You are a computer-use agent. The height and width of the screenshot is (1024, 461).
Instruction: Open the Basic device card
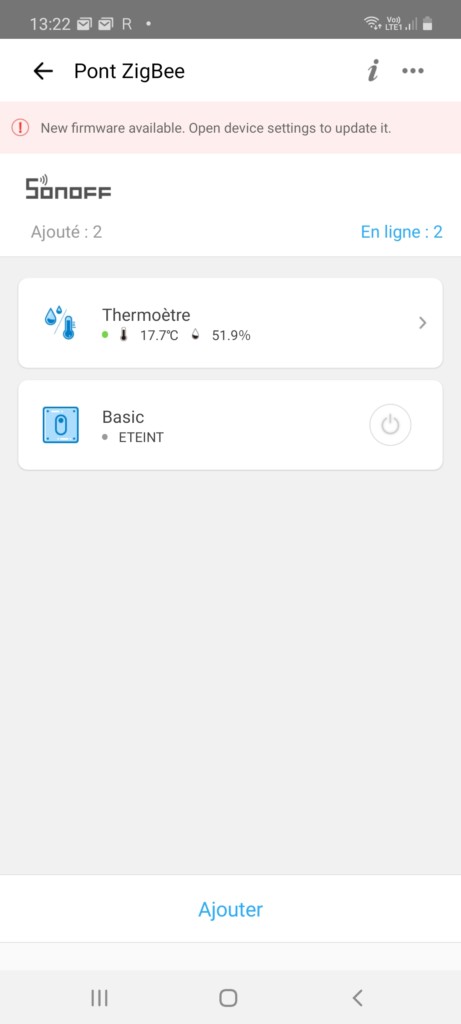230,424
